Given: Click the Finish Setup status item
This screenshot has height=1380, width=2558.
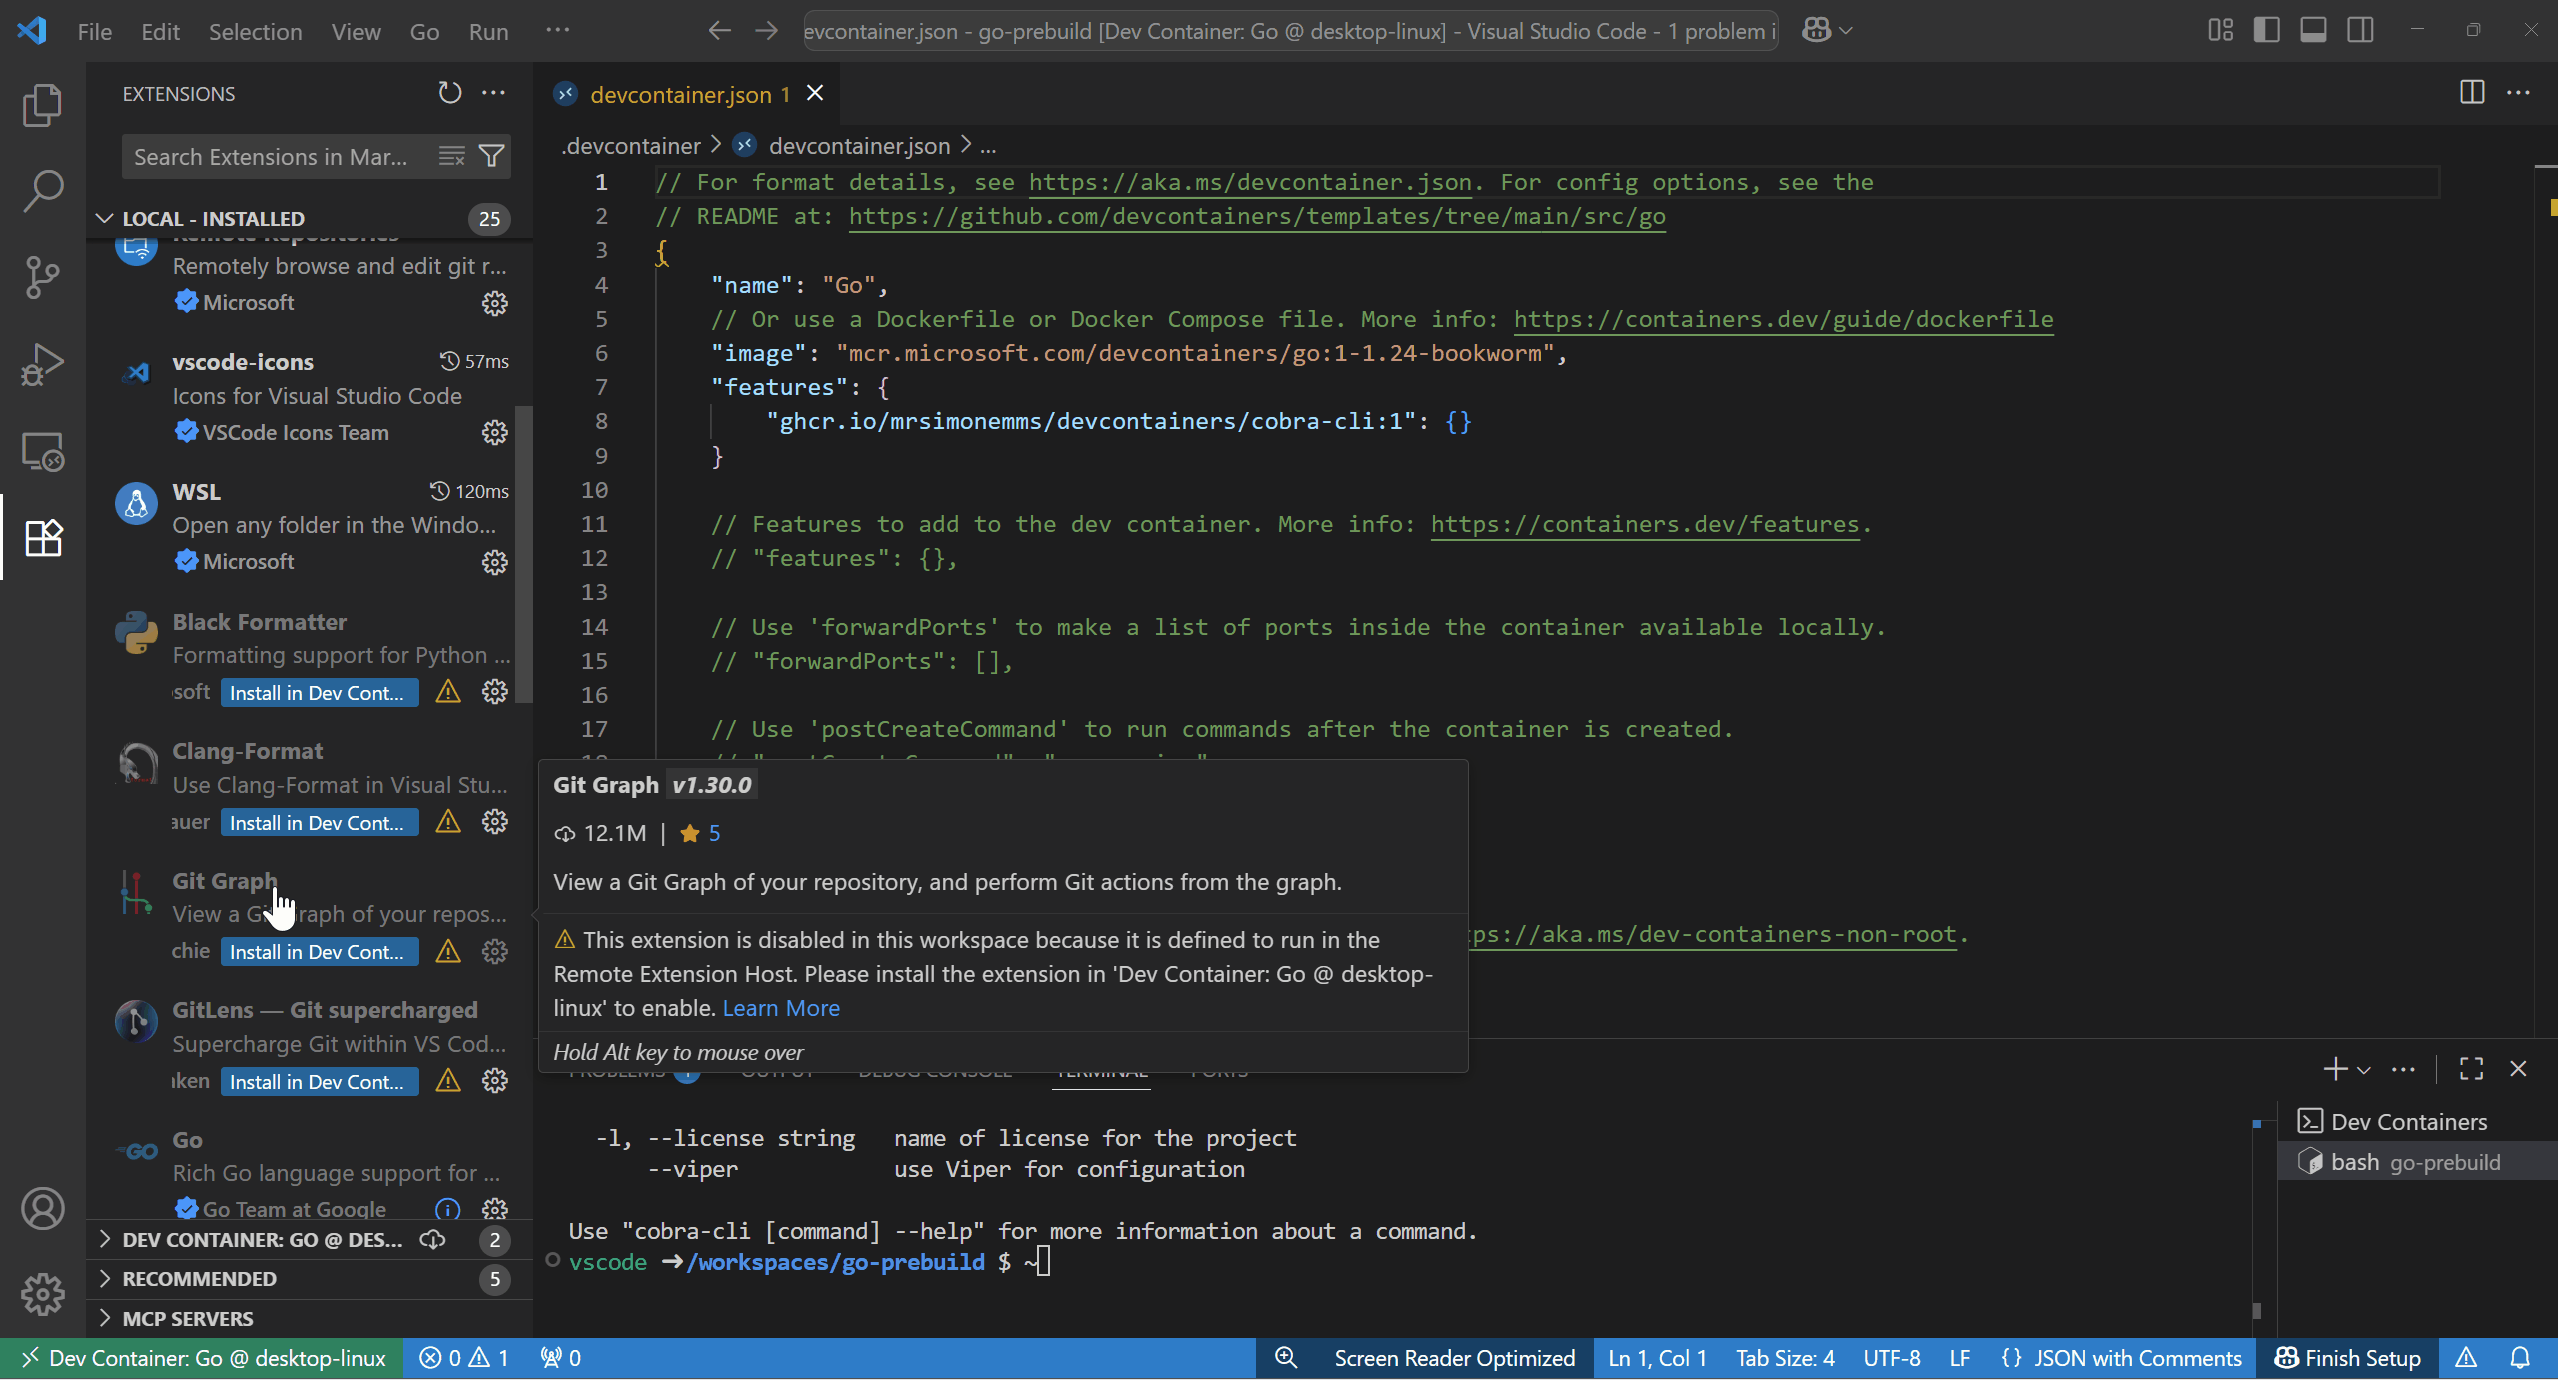Looking at the screenshot, I should [x=2347, y=1358].
